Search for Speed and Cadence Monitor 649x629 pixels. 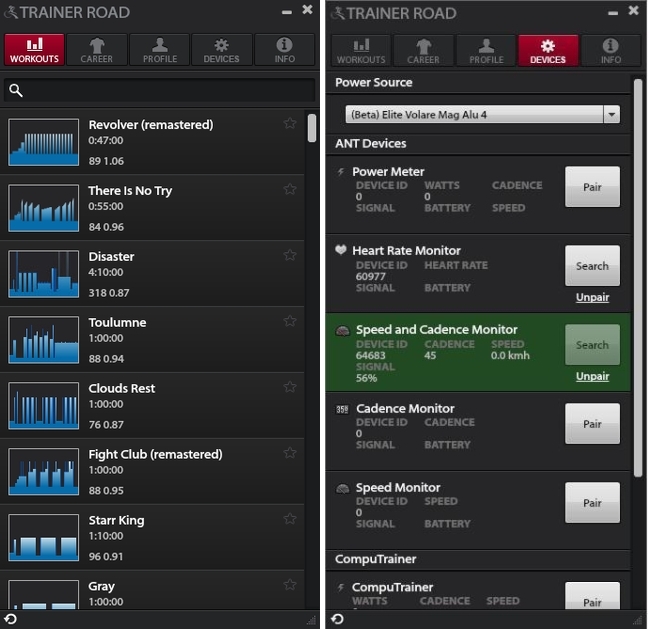point(592,345)
